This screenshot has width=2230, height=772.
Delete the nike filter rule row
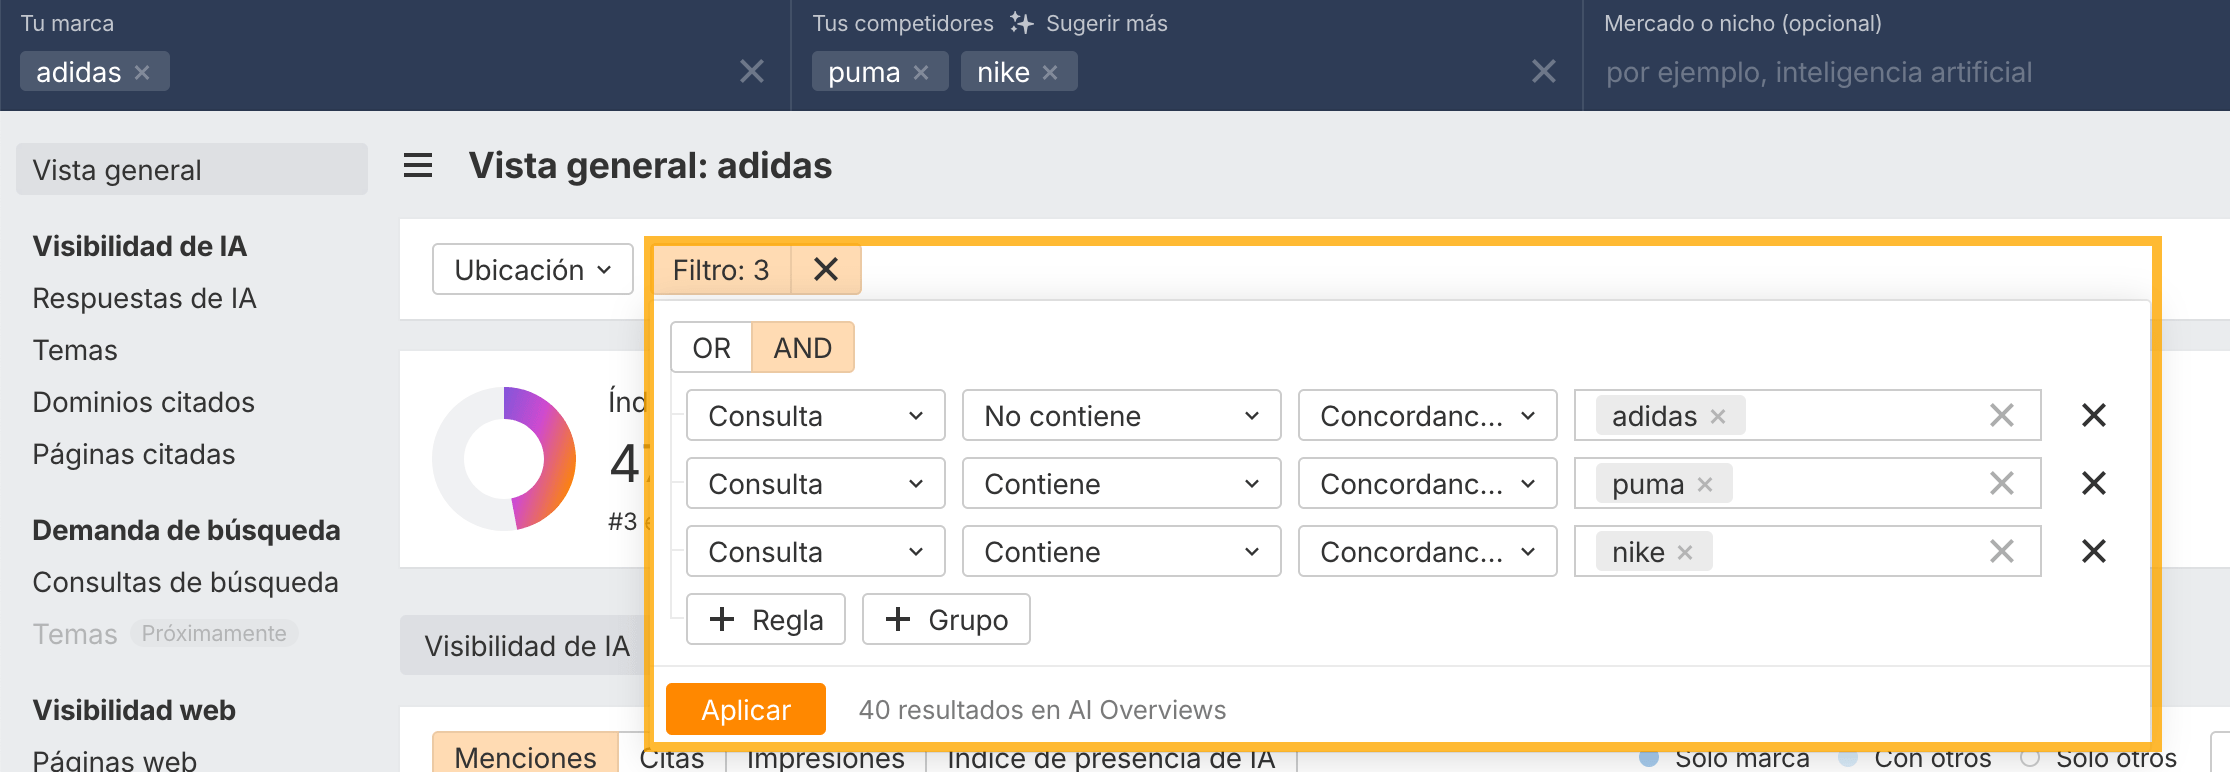2093,551
